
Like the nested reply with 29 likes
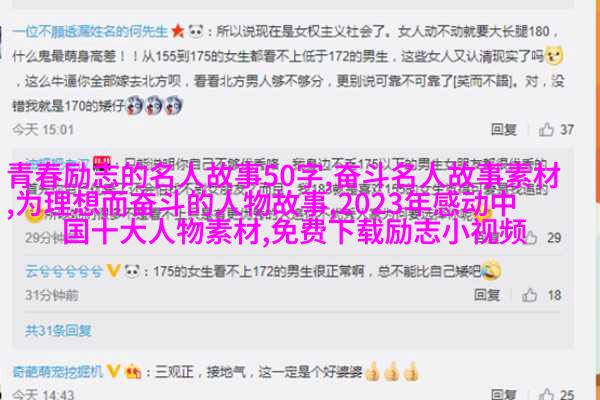[530, 238]
